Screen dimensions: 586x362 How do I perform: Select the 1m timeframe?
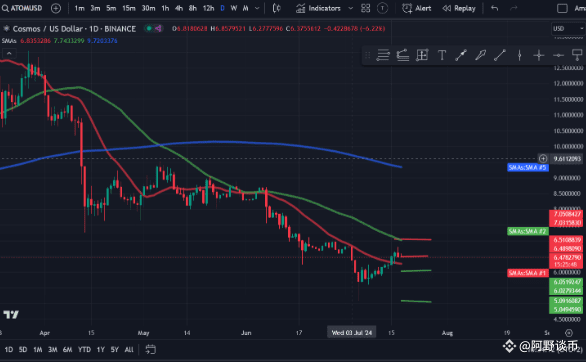[79, 8]
